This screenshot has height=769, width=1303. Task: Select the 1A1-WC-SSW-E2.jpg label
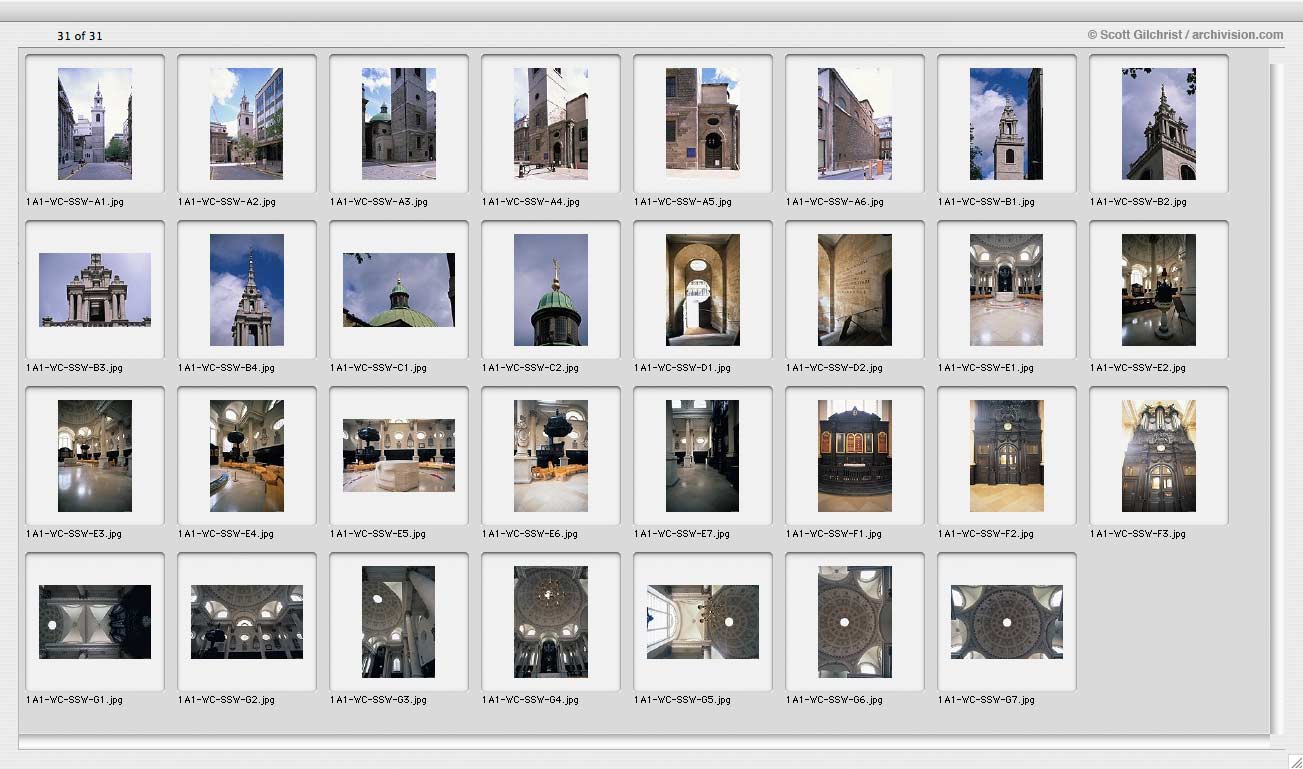point(1139,368)
